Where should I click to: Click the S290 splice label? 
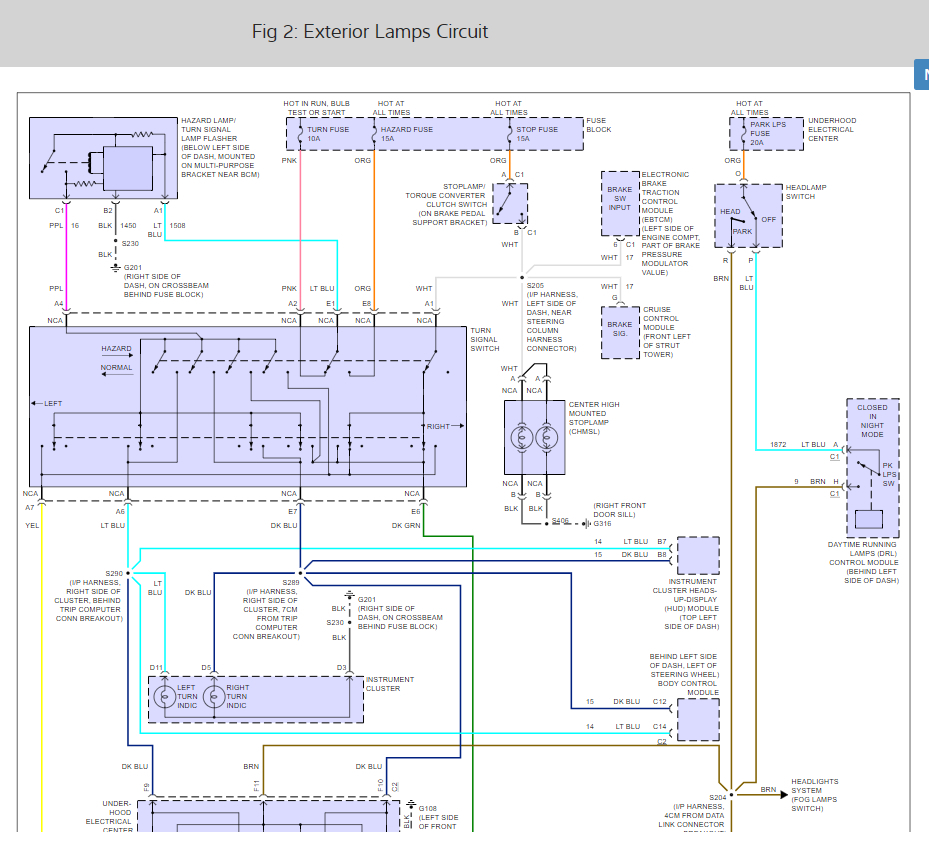coord(114,574)
